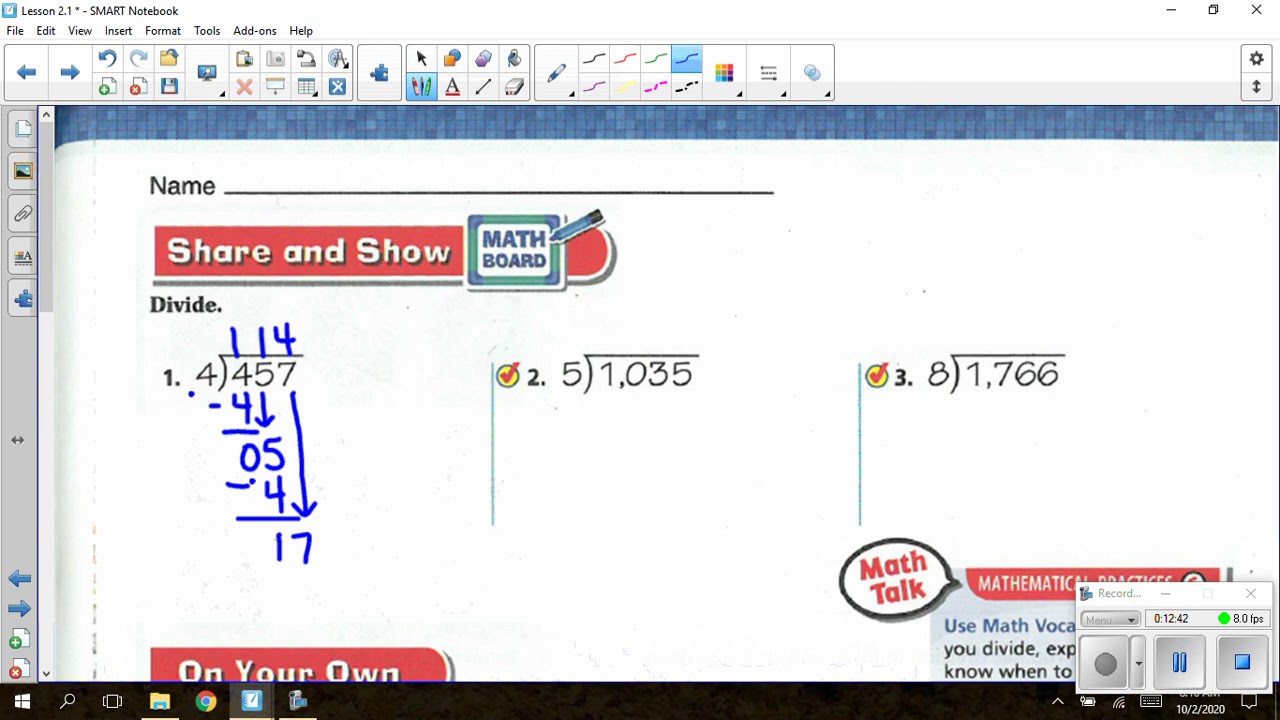Screen dimensions: 1280x720
Task: Click the Paste clipboard icon
Action: 244,59
